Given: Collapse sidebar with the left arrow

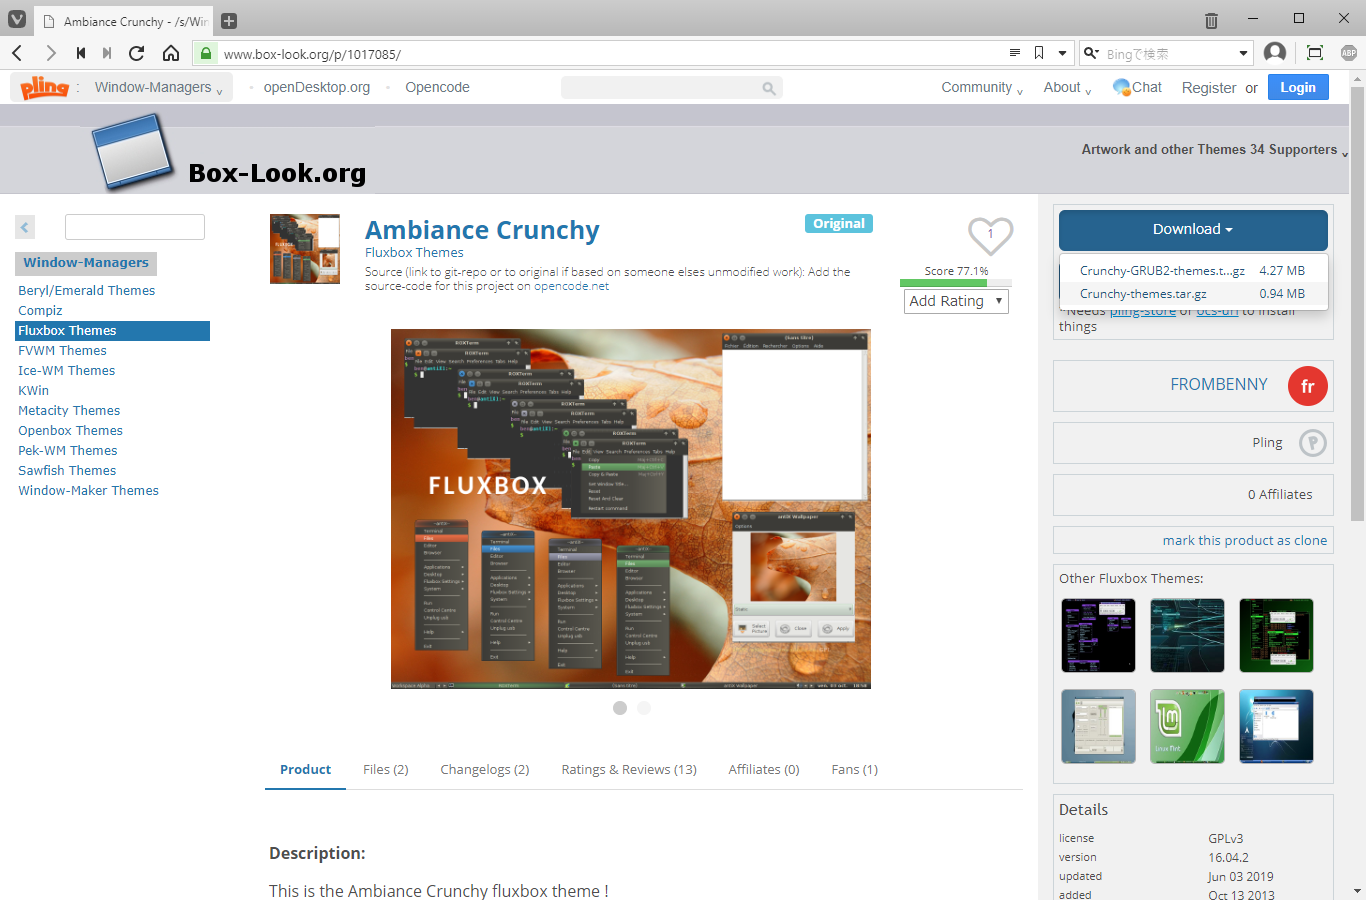Looking at the screenshot, I should pos(25,227).
